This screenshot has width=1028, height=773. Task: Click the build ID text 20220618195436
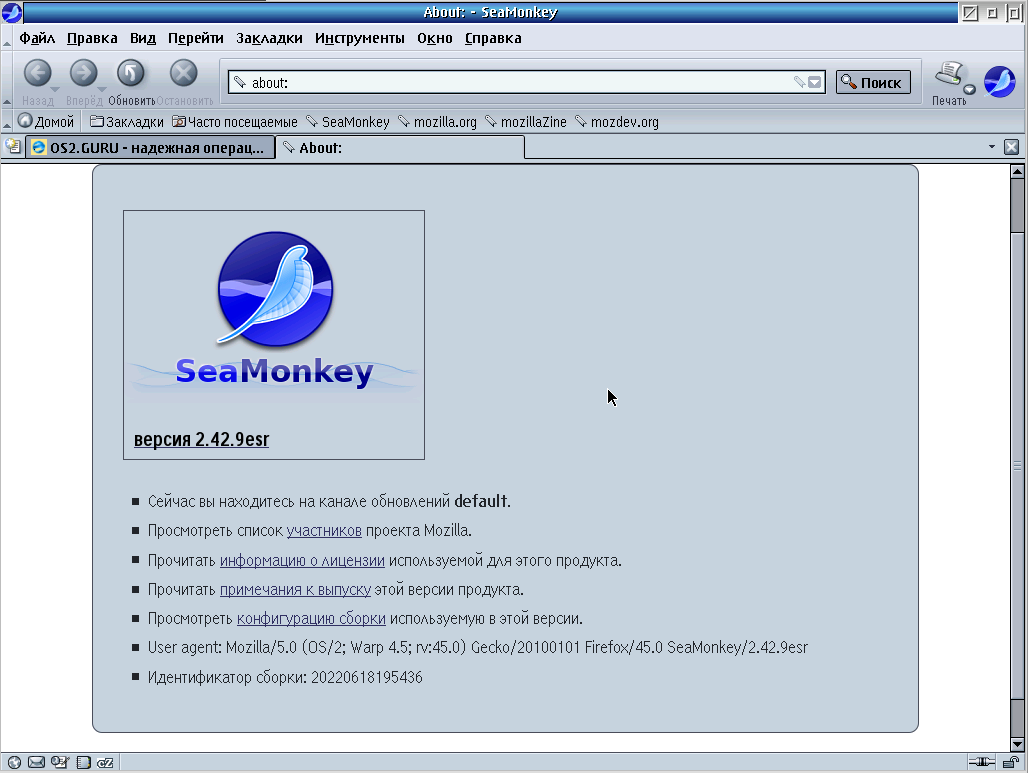pos(366,677)
